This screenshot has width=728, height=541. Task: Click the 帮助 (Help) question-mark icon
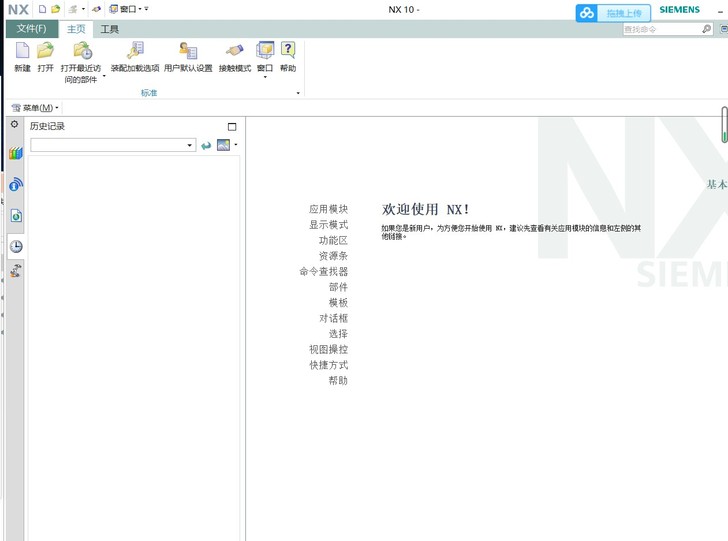(x=288, y=51)
